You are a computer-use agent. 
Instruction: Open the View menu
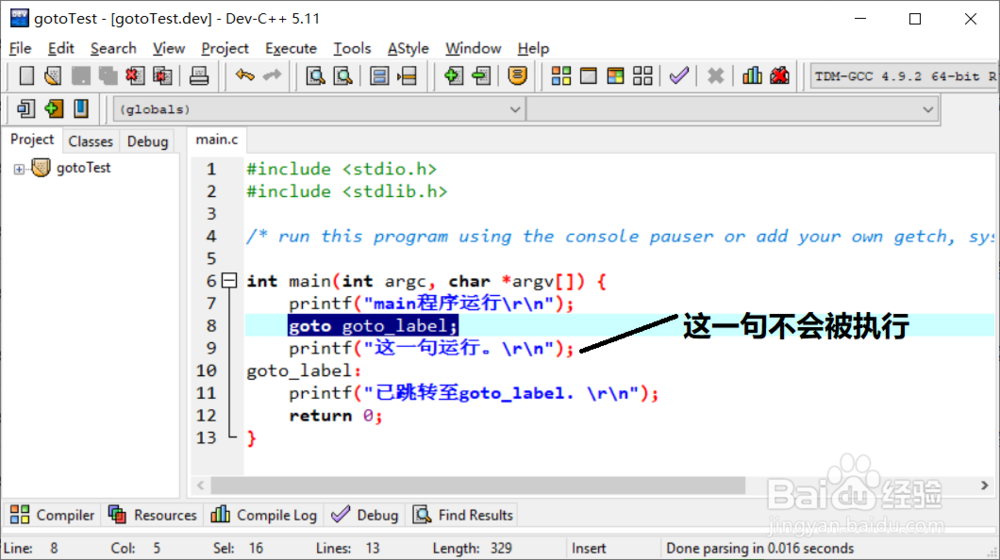(168, 48)
